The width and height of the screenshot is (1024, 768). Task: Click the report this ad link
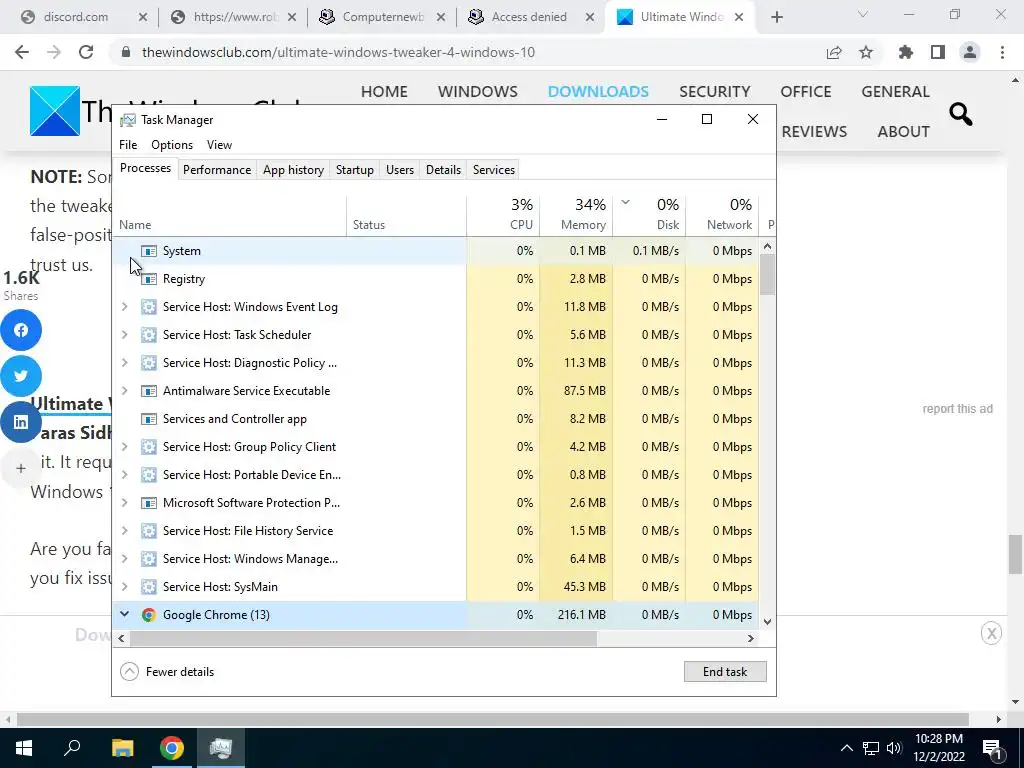coord(957,409)
